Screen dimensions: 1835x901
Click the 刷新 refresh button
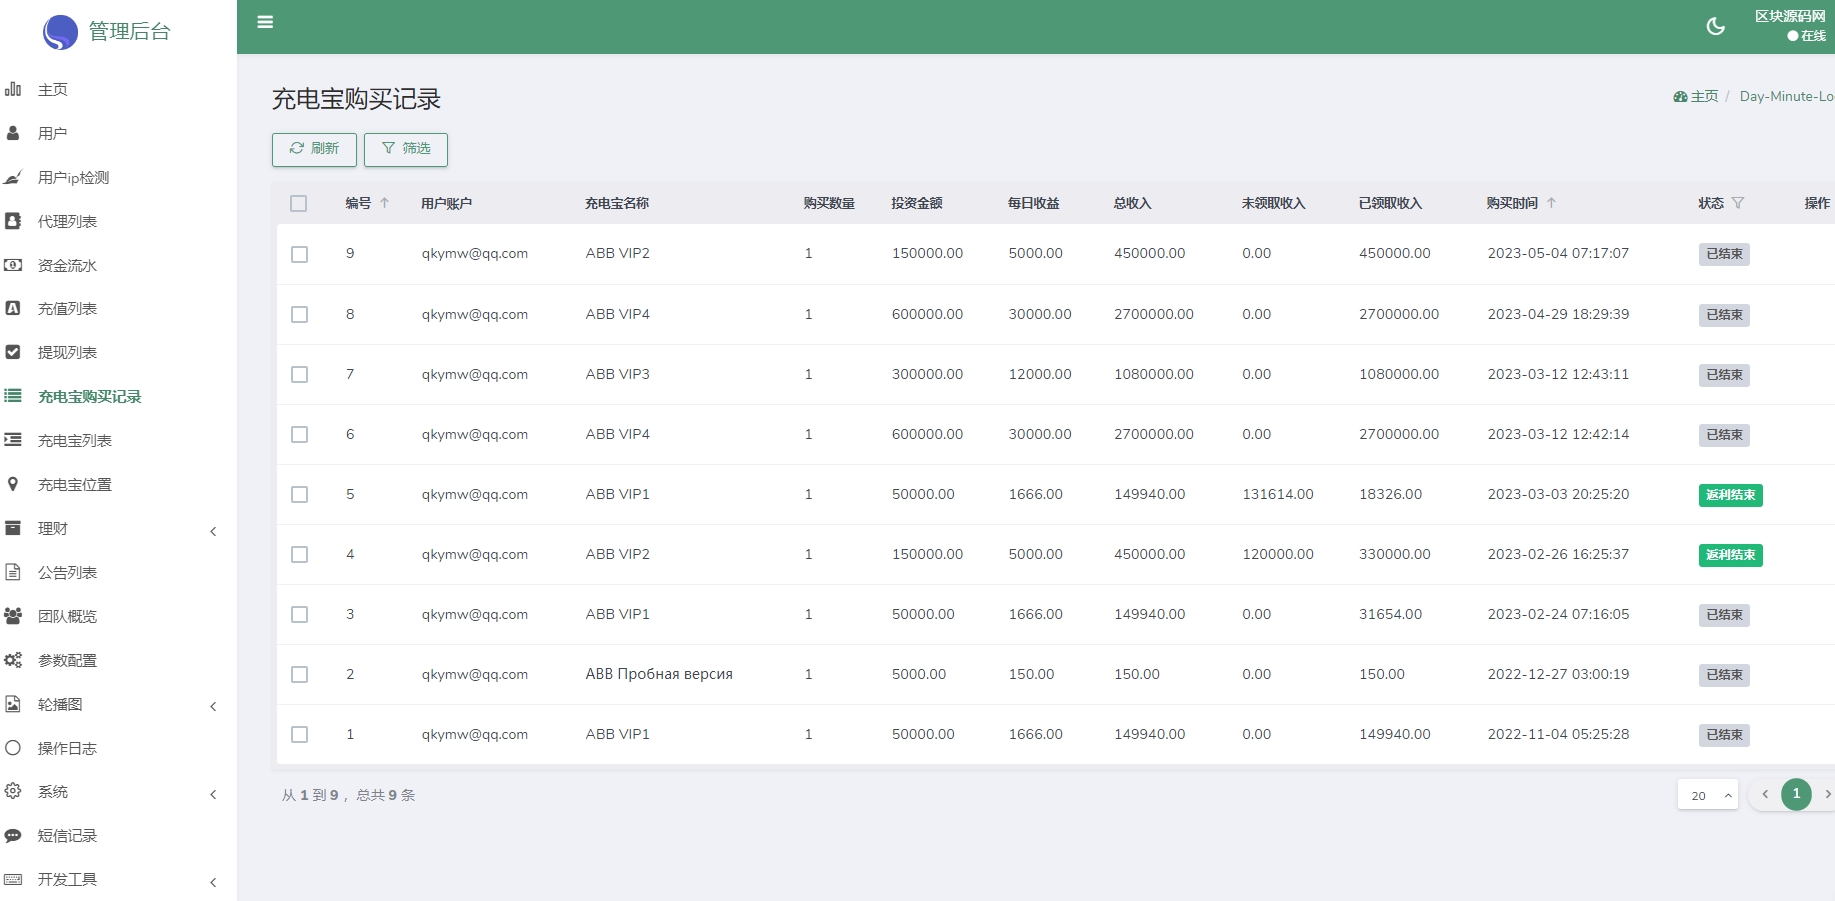[x=314, y=149]
